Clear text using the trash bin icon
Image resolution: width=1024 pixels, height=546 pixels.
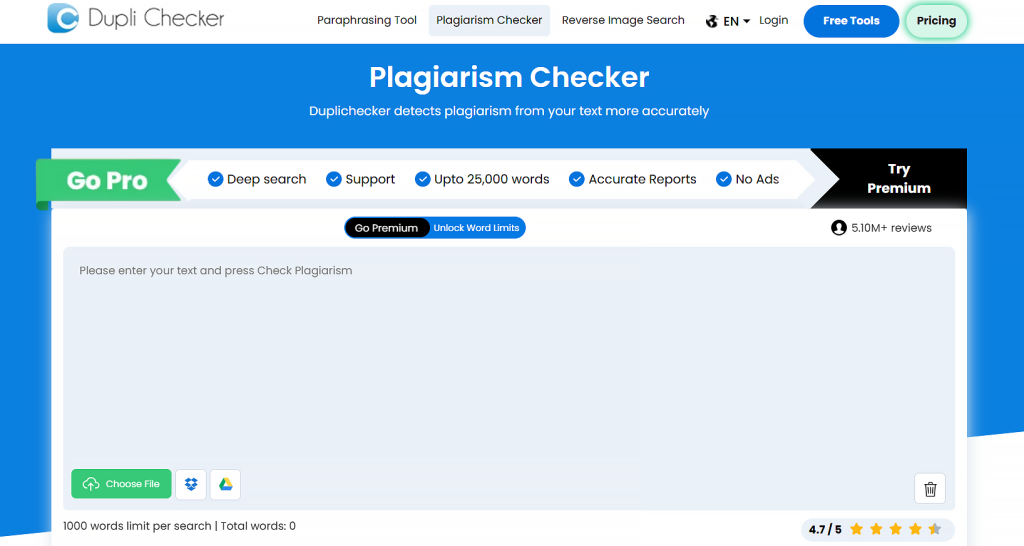[x=930, y=489]
